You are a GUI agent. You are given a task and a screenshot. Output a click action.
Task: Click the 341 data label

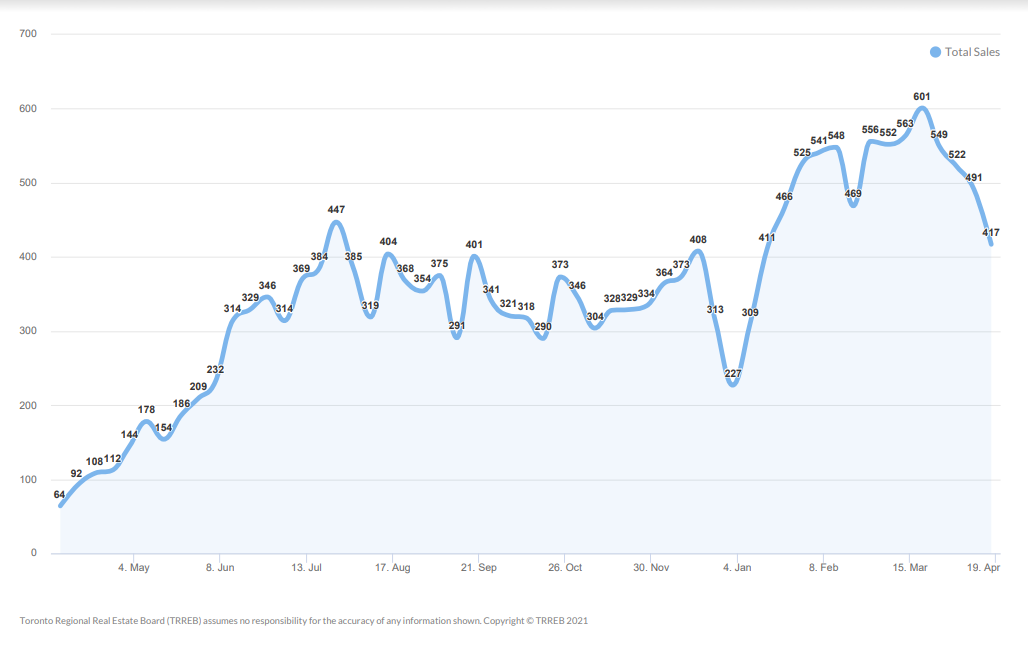[491, 289]
